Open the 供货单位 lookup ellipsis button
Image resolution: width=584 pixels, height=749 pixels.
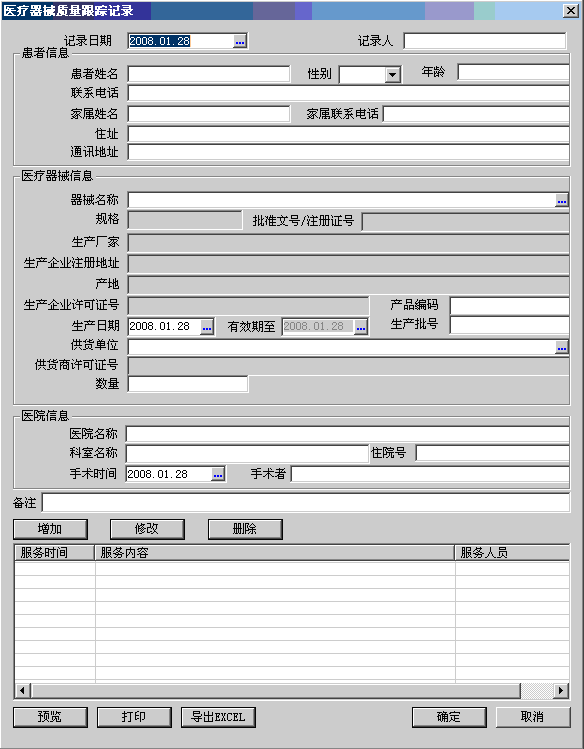tap(562, 347)
